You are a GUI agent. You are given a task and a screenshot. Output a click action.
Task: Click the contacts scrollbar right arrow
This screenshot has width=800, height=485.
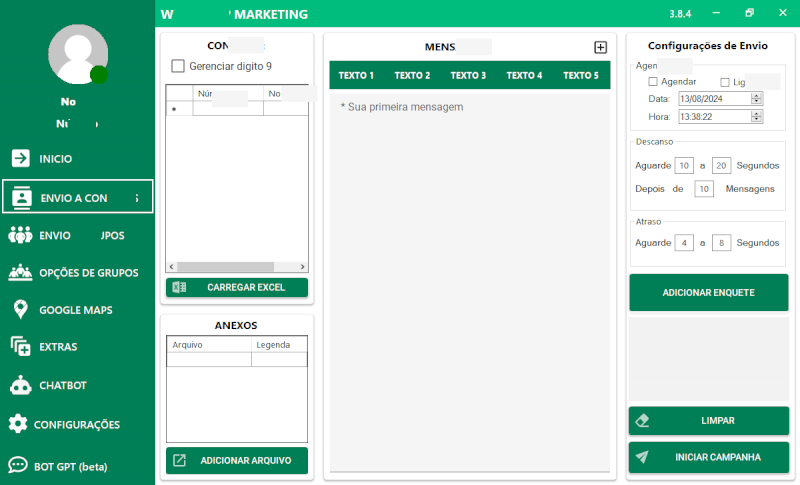pyautogui.click(x=303, y=267)
